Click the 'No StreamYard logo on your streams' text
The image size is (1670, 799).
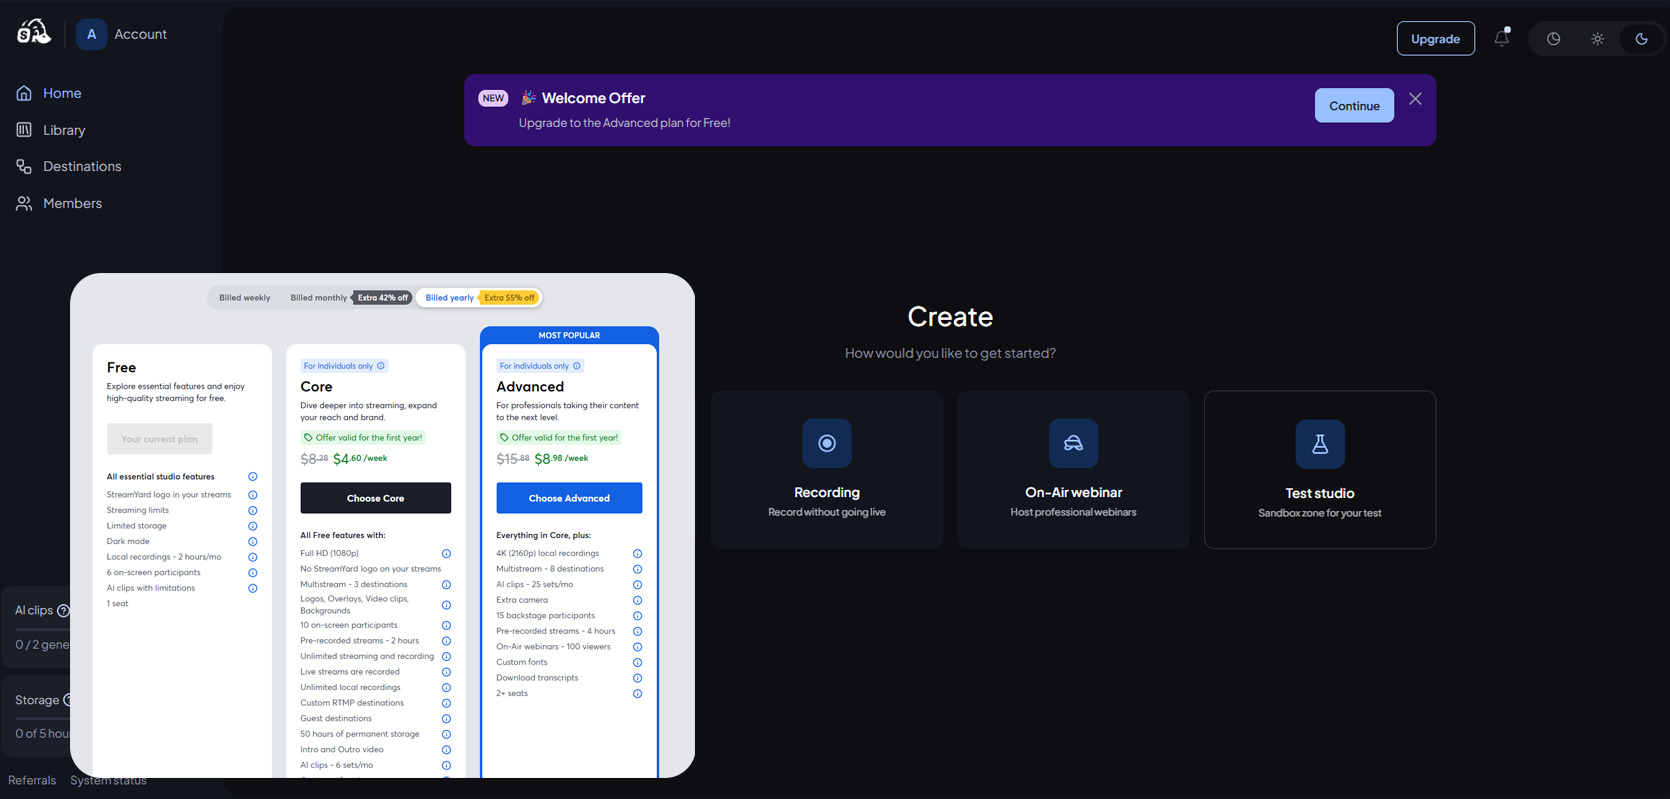pyautogui.click(x=371, y=569)
